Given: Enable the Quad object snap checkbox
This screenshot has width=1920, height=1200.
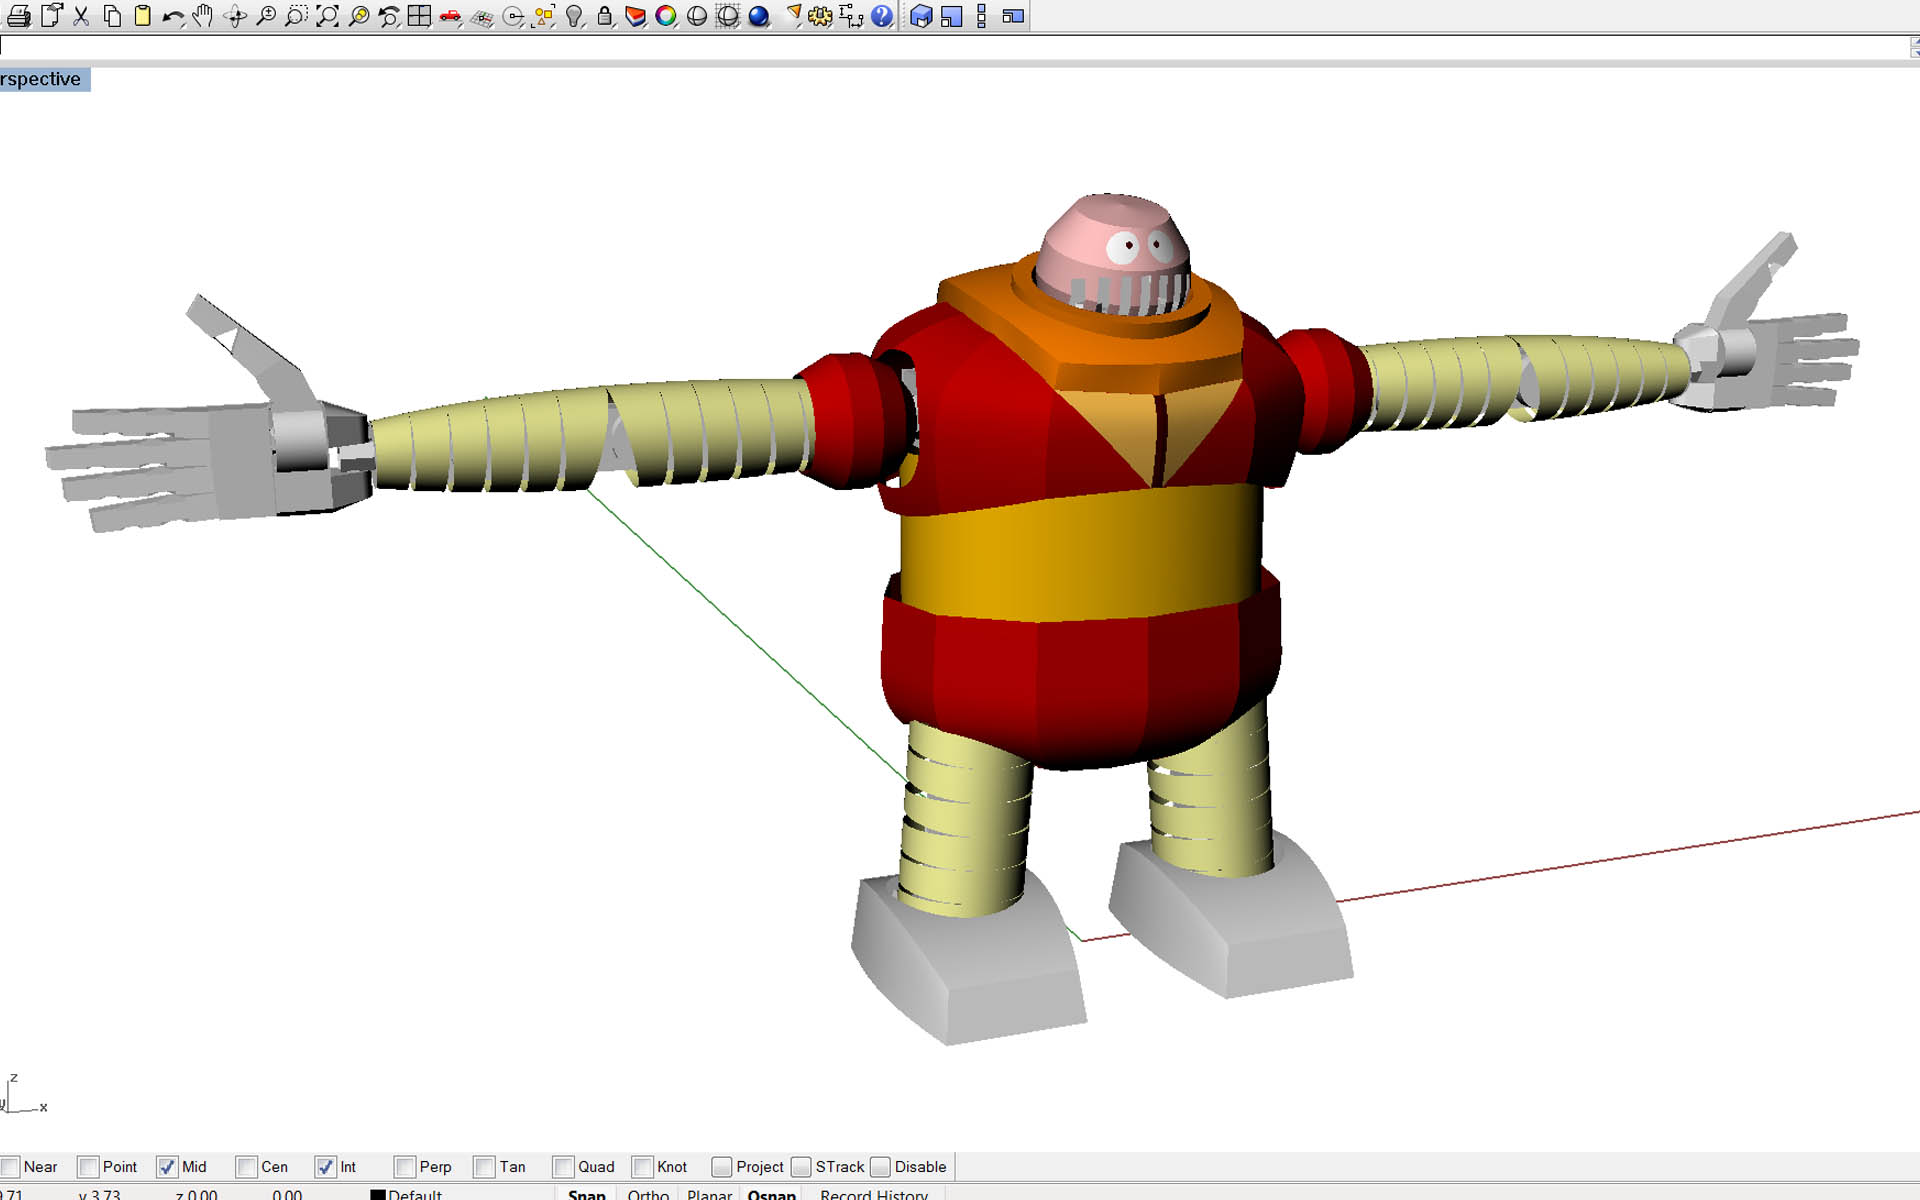Looking at the screenshot, I should click(x=564, y=1167).
